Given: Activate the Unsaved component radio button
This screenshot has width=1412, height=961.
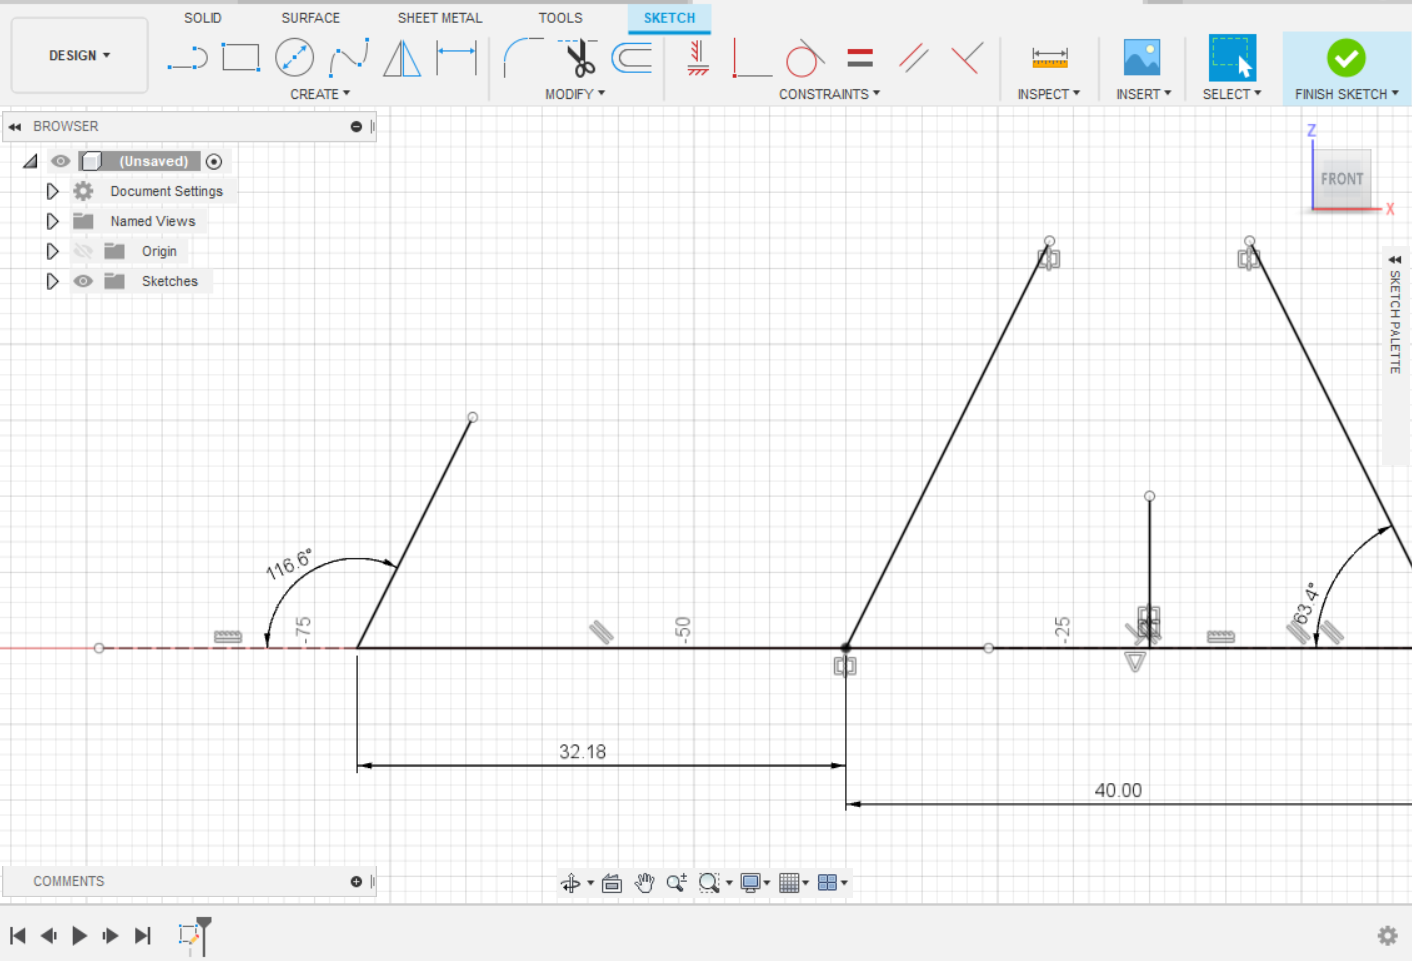Looking at the screenshot, I should pyautogui.click(x=214, y=161).
